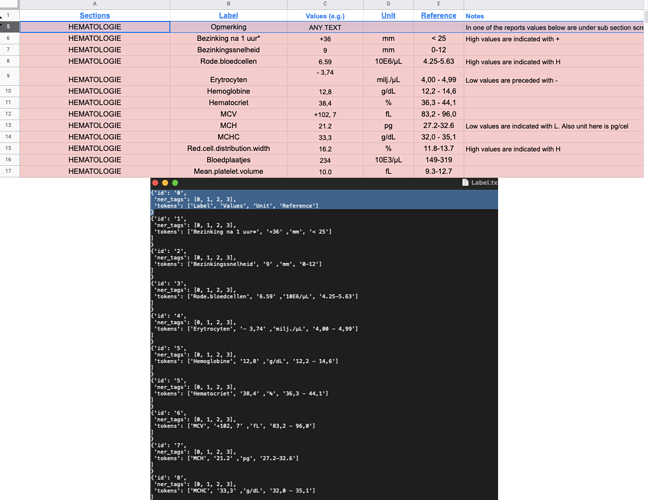
Task: Click the yellow minimize button of the text window
Action: click(165, 183)
